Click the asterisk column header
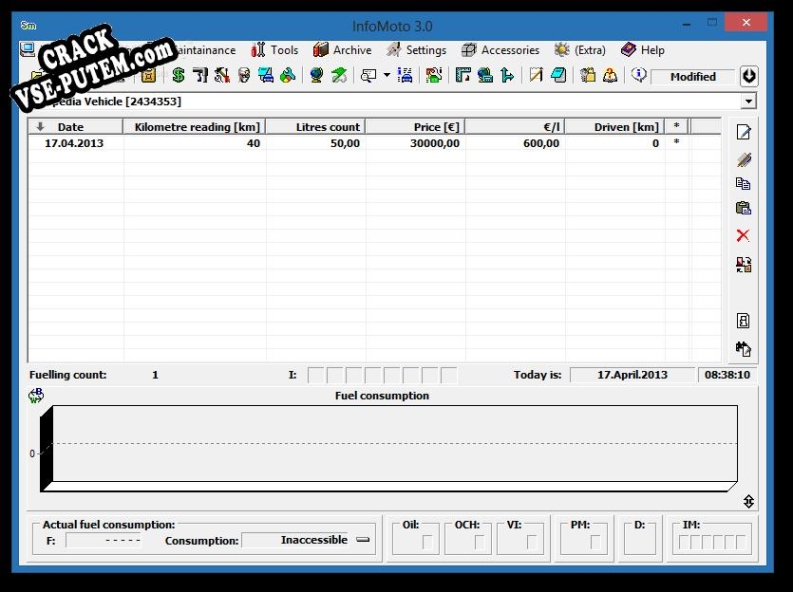793x592 pixels. (x=677, y=127)
